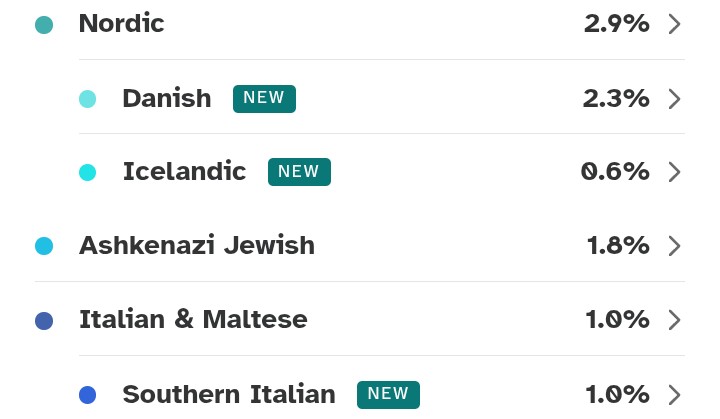Click the Ashkenazi Jewish blue dot

[44, 246]
